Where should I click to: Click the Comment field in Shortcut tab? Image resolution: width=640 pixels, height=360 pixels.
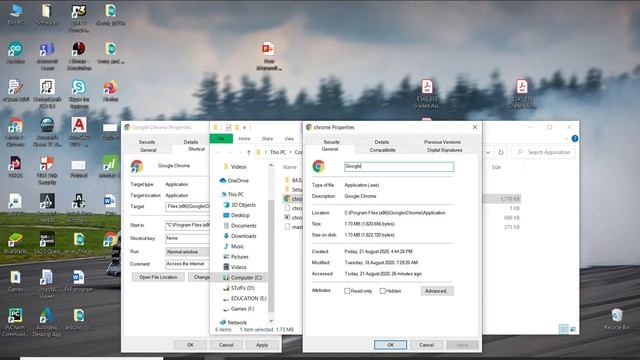click(188, 264)
